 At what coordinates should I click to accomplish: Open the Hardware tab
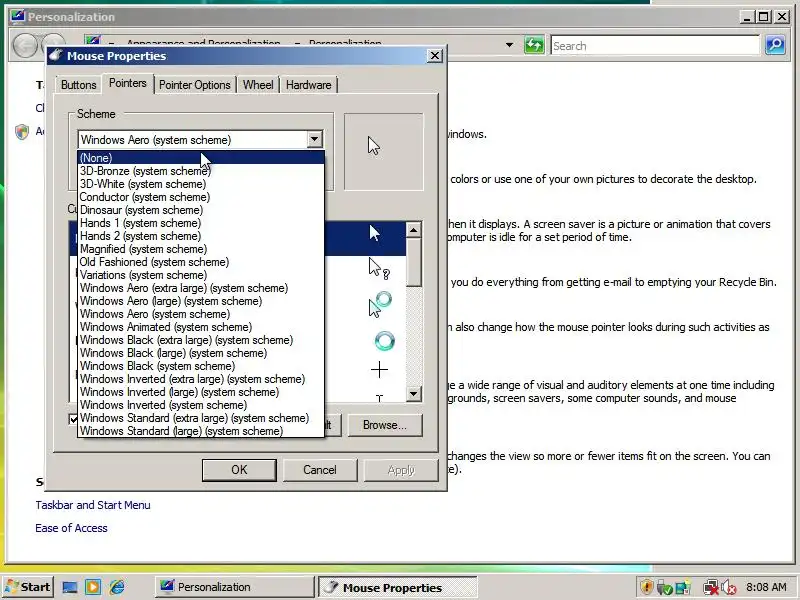[x=309, y=85]
